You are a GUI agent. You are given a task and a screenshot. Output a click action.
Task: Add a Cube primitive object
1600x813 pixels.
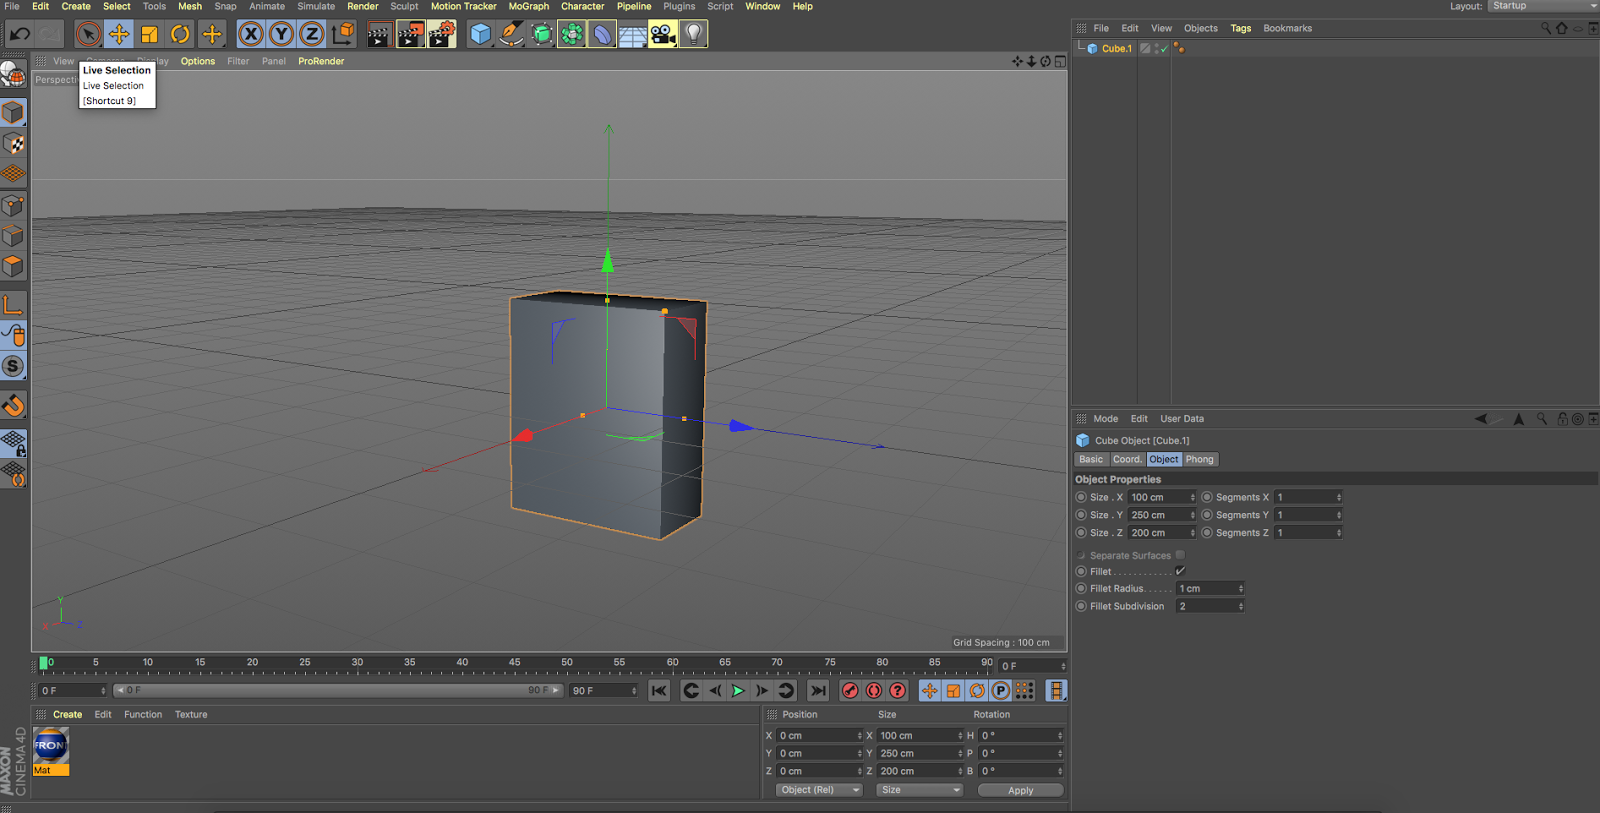pyautogui.click(x=481, y=35)
